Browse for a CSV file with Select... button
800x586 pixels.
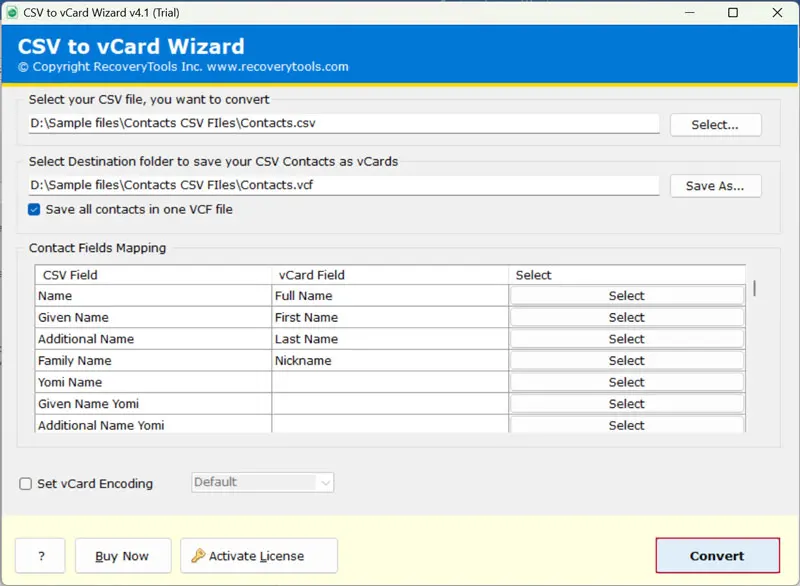click(714, 125)
